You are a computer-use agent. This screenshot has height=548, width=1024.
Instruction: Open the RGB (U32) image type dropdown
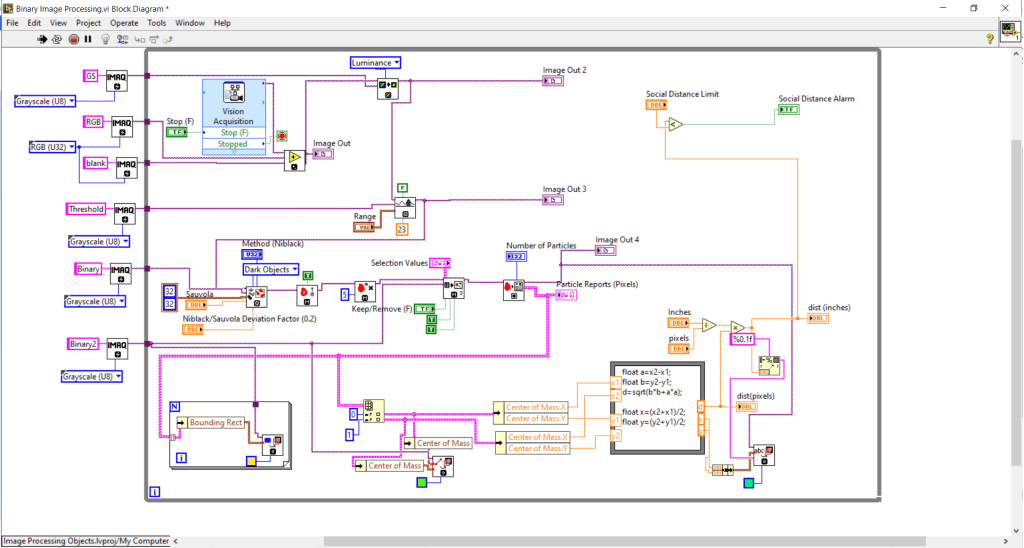(65, 148)
